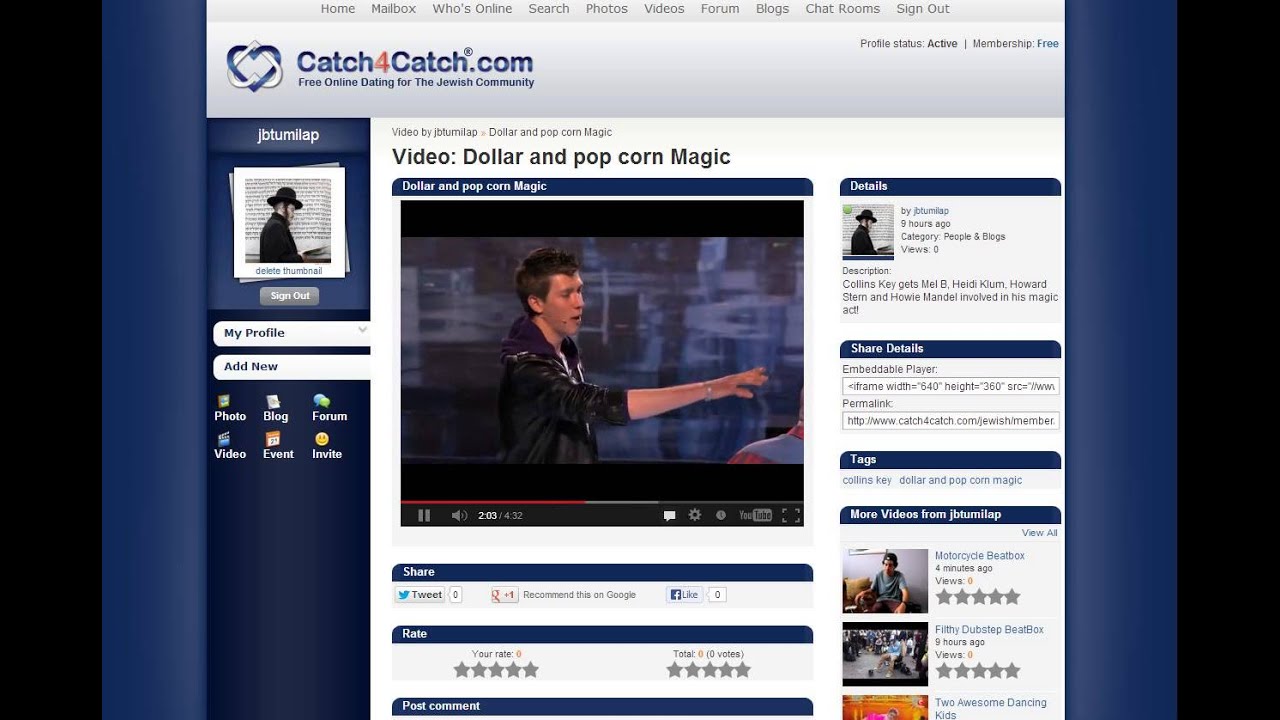Open Filthy Dubstep BeatBox video link

click(x=989, y=630)
